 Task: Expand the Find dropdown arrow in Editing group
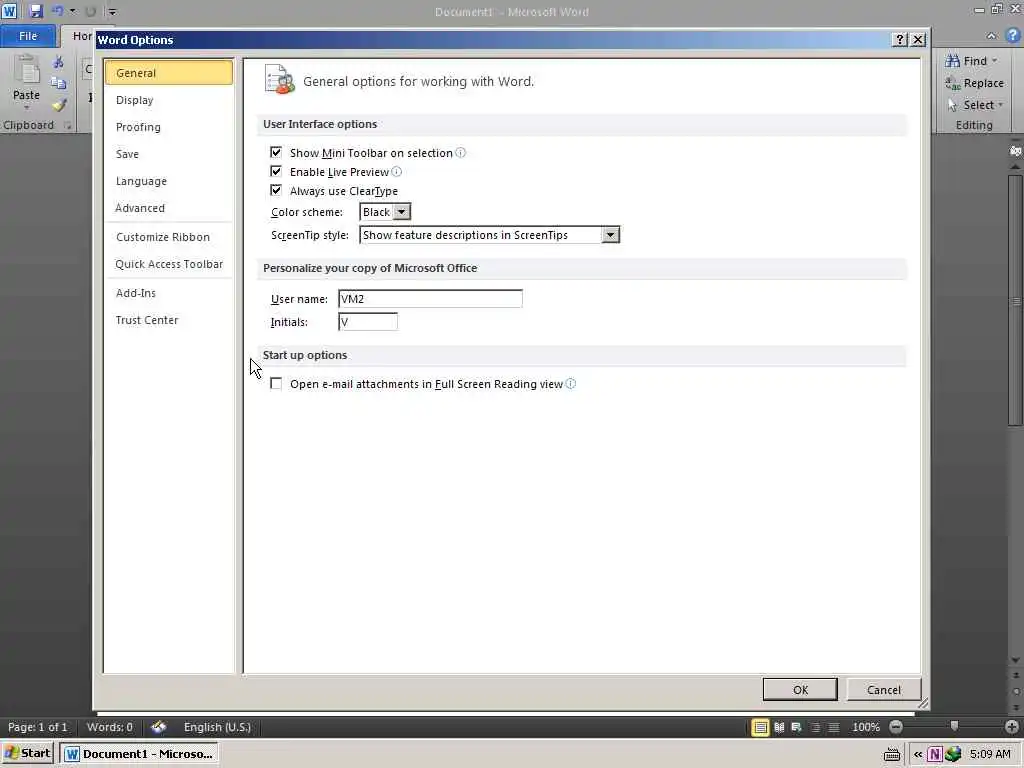[x=995, y=61]
